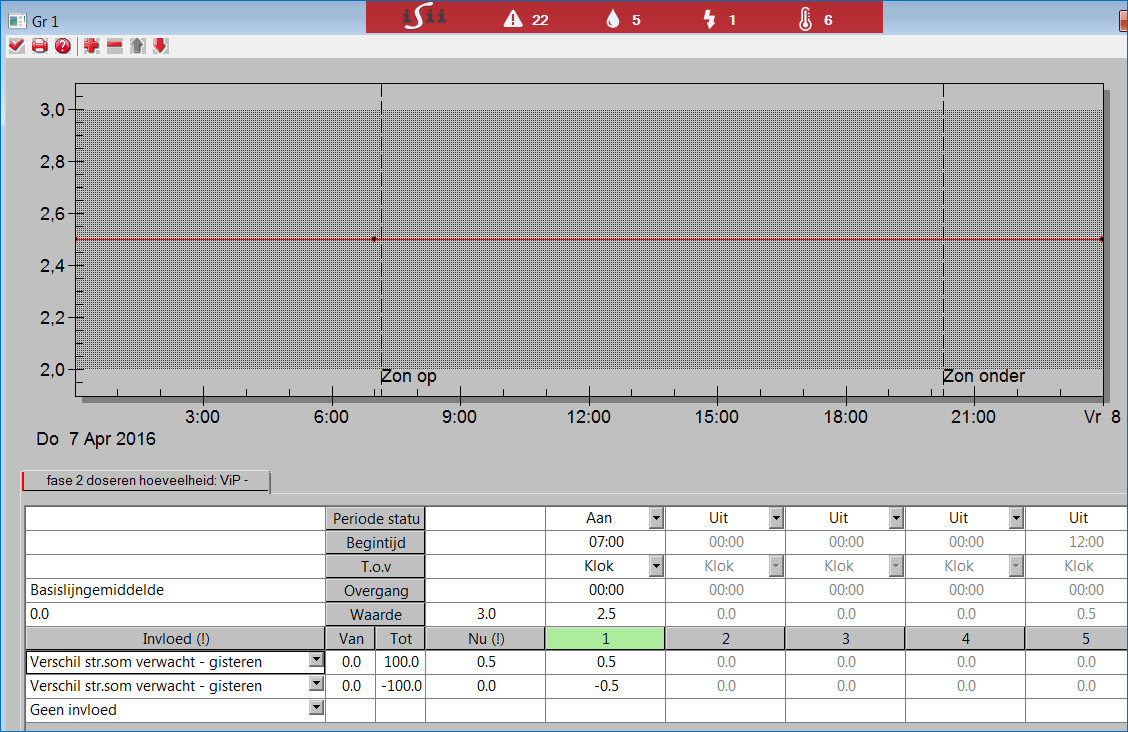Click the Vr 8 date label on the axis

[1102, 417]
